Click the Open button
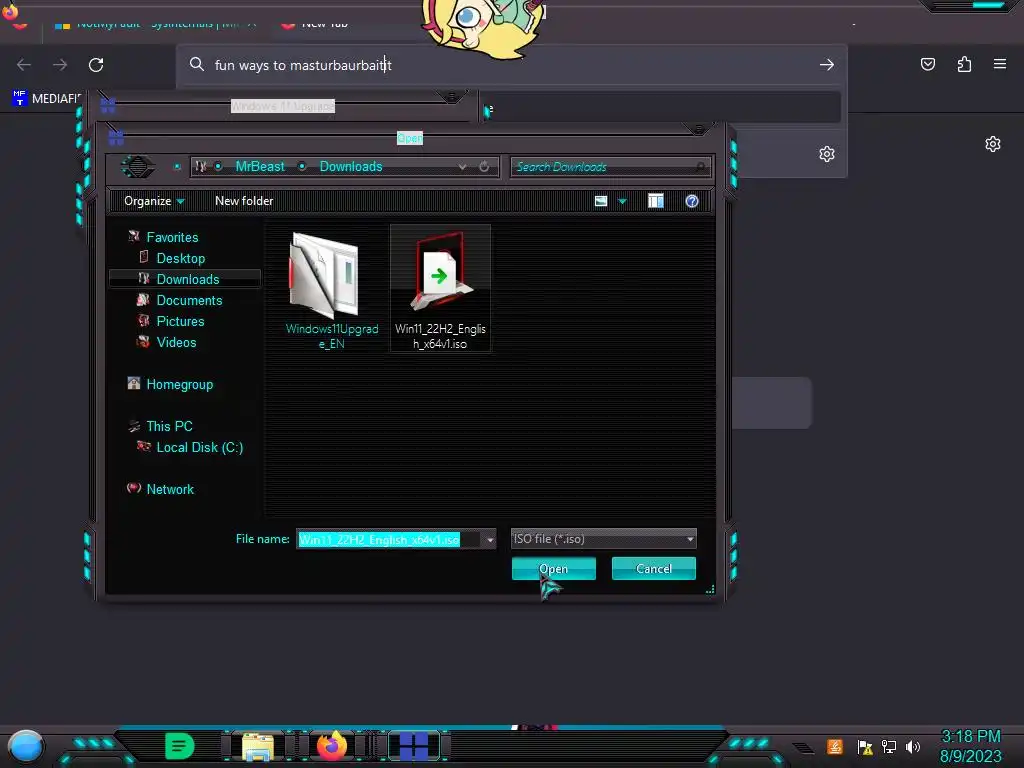 click(x=553, y=569)
